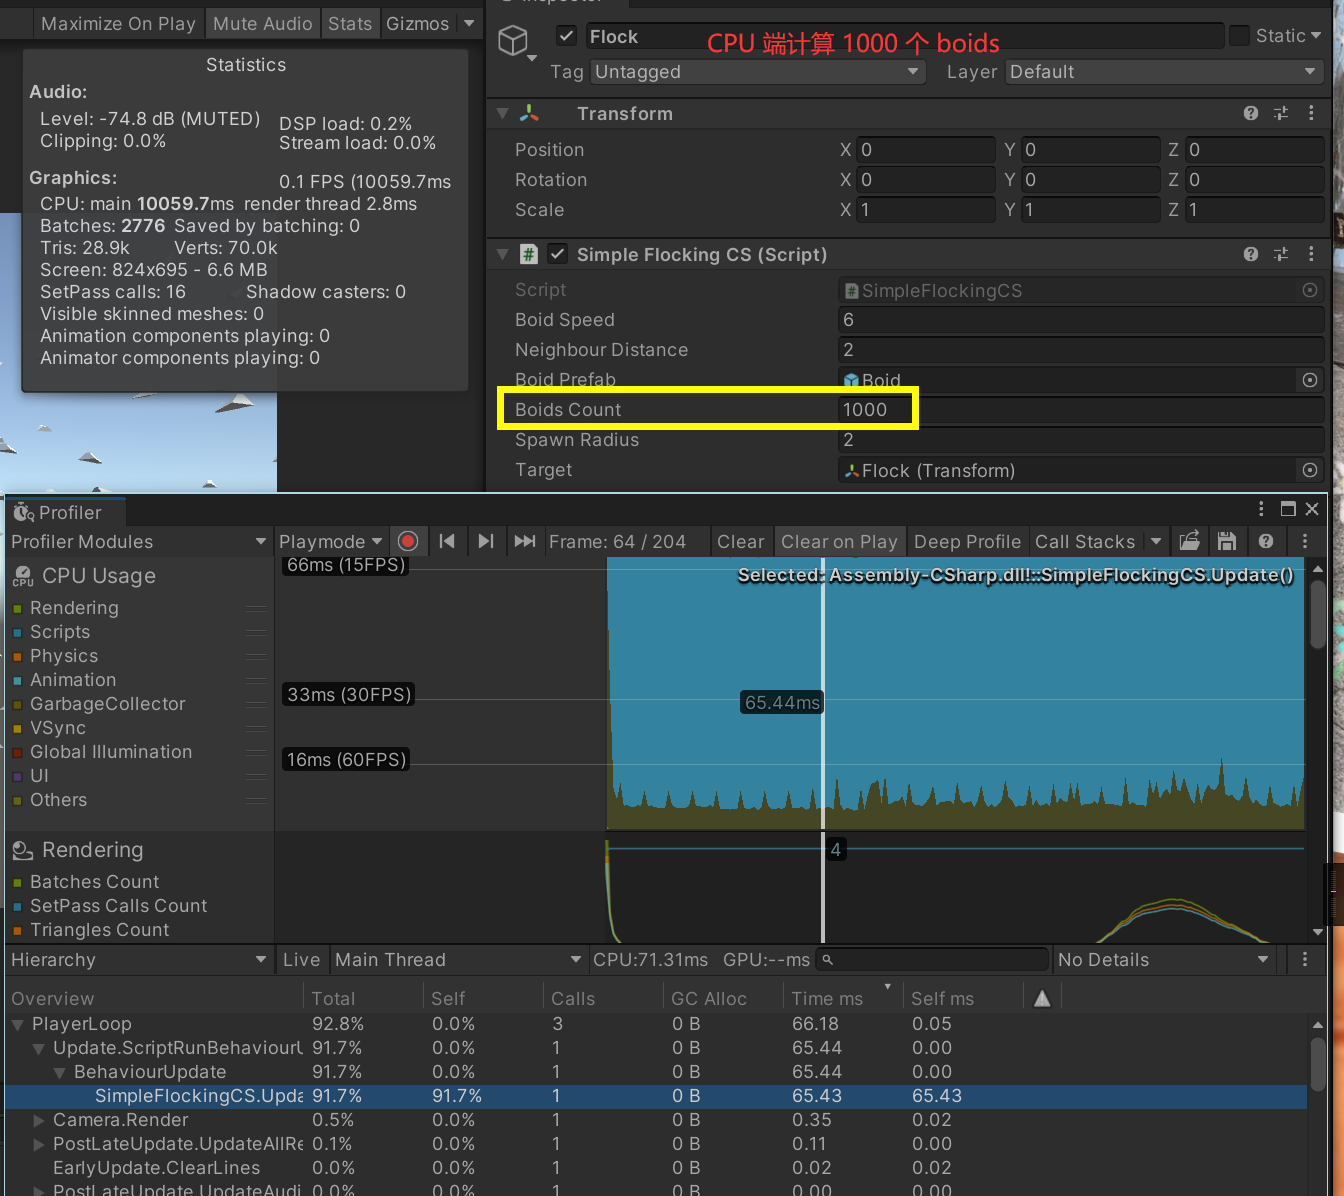Open the Playmode target dropdown

click(x=331, y=541)
